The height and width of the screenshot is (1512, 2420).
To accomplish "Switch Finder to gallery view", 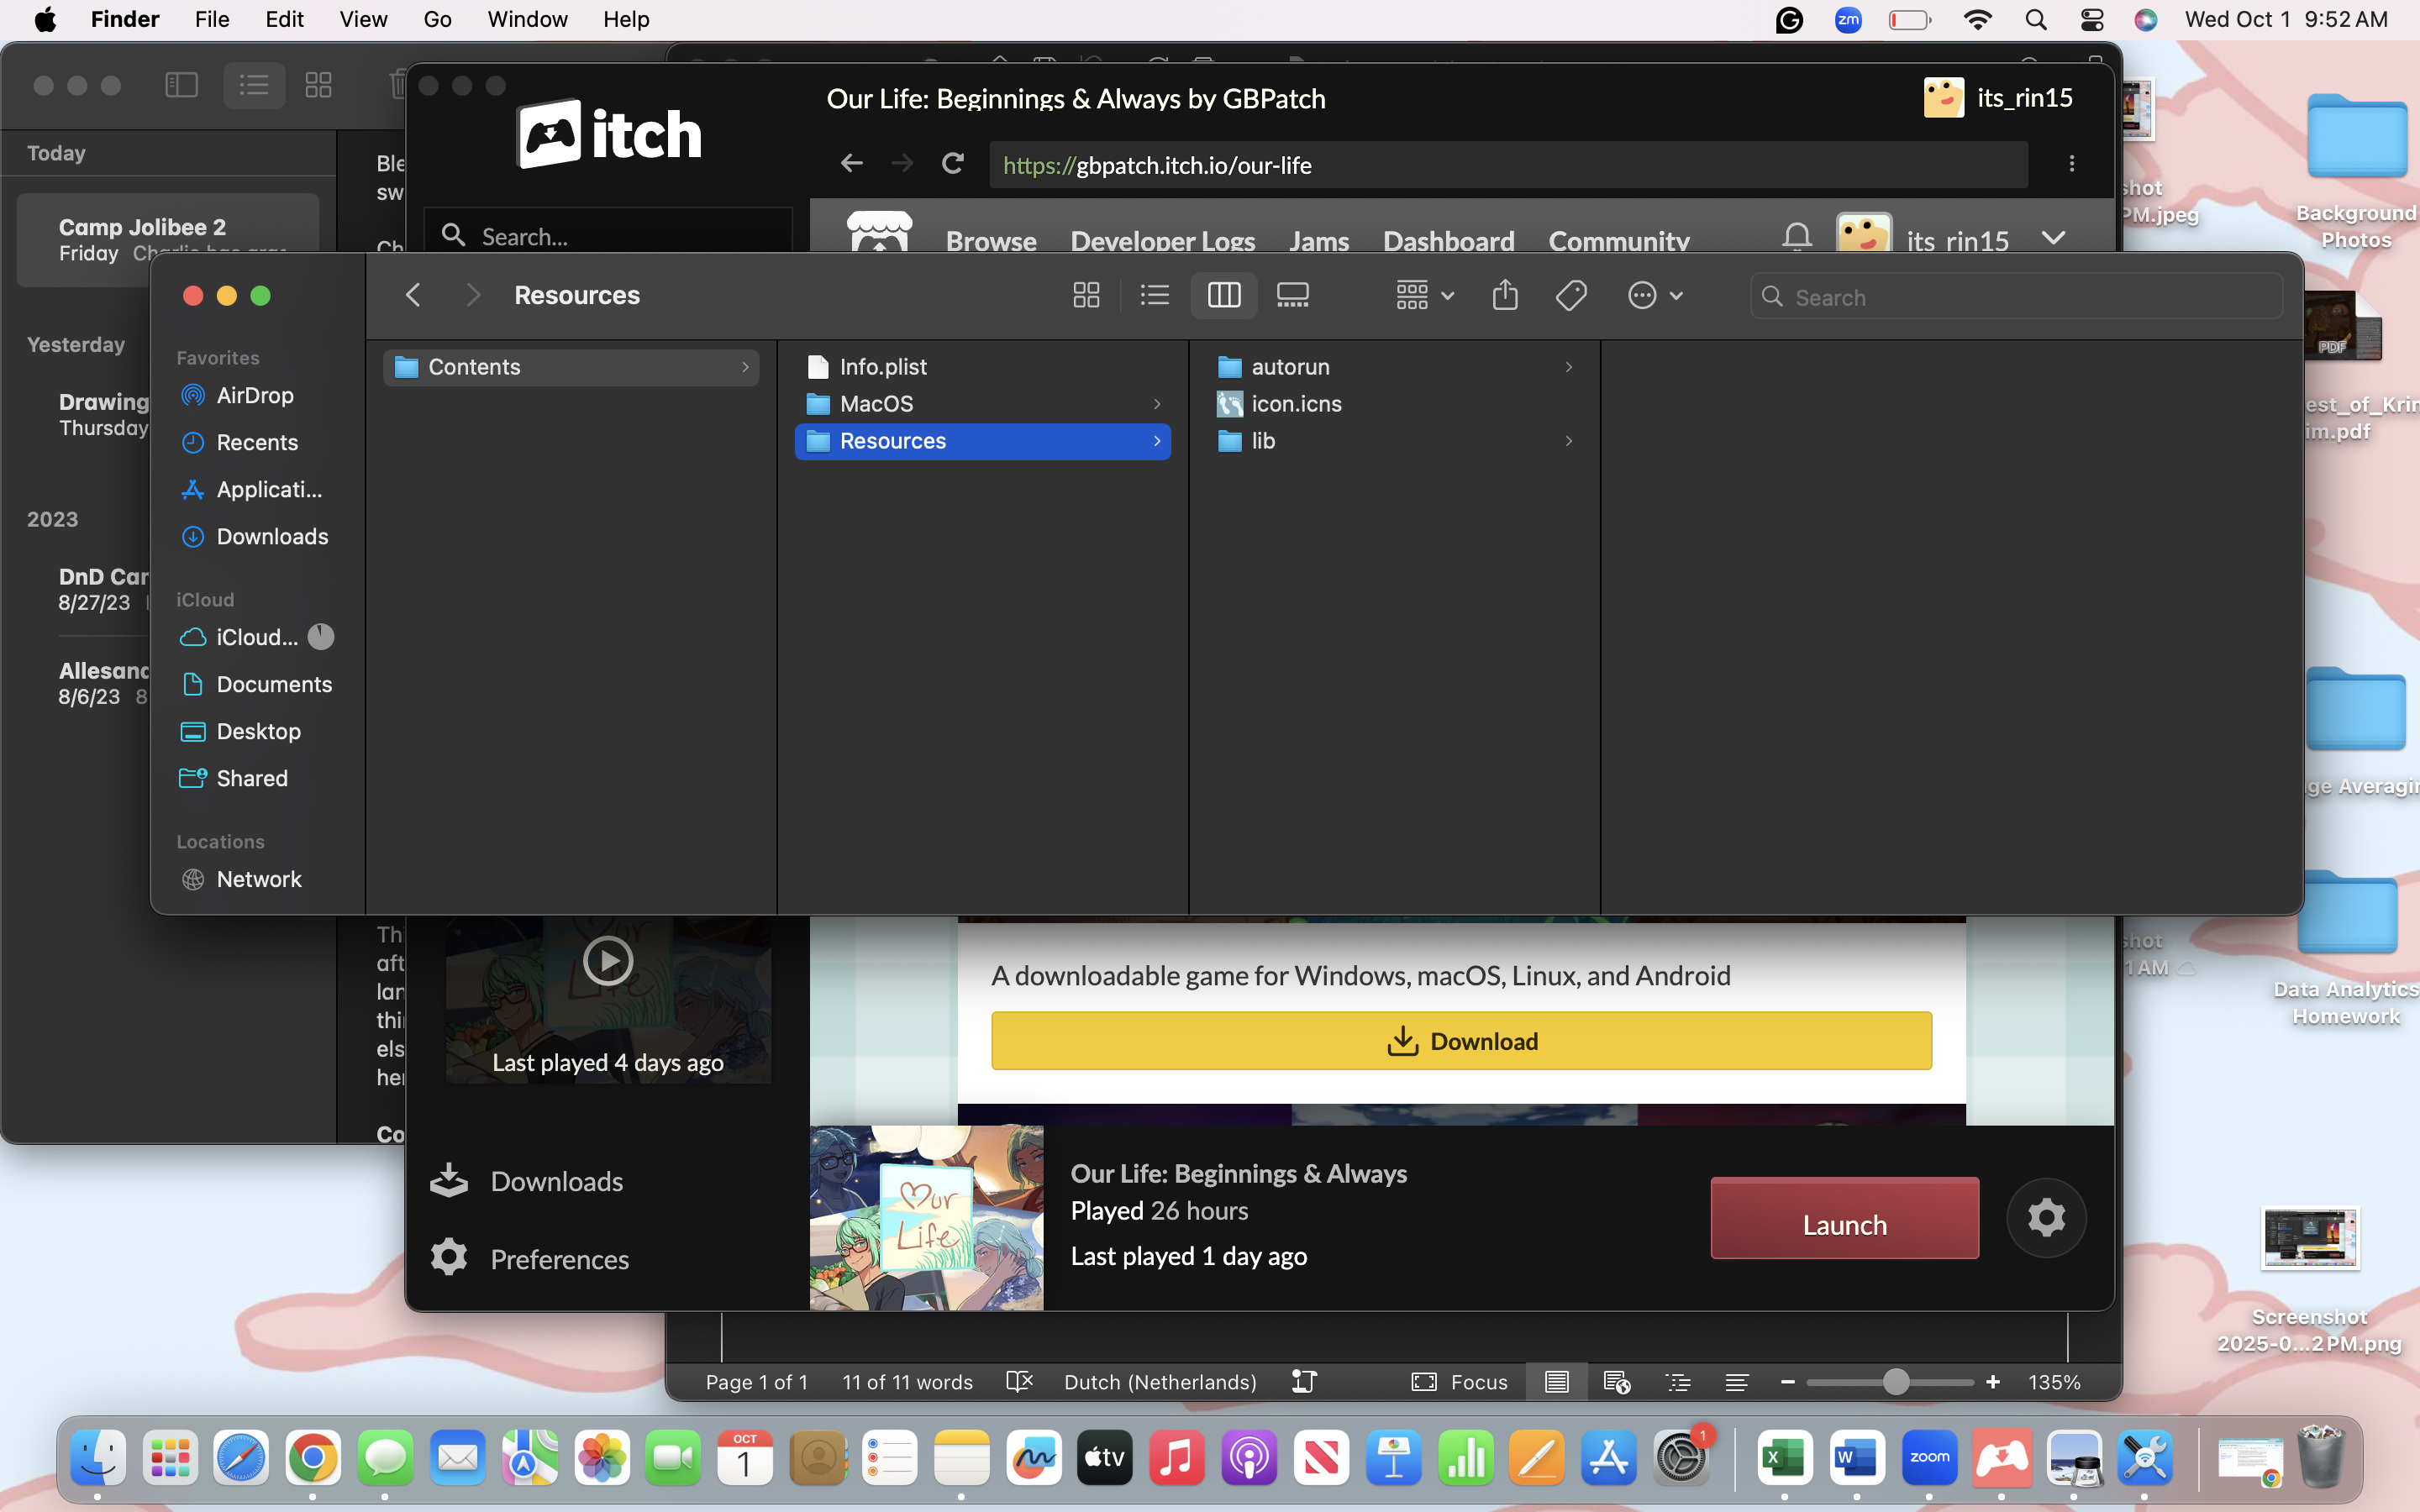I will [1292, 295].
